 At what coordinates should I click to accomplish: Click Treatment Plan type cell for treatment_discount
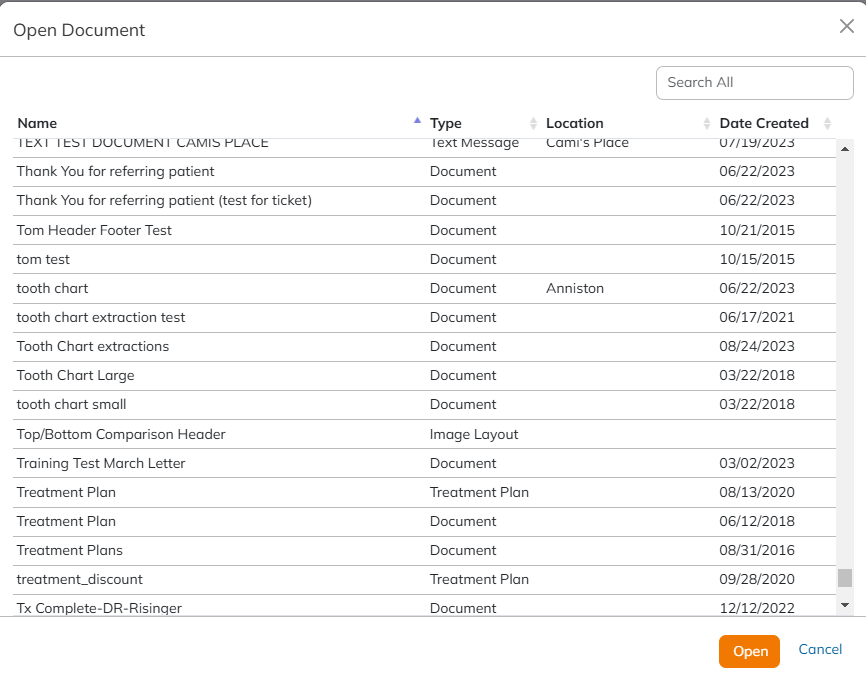pyautogui.click(x=479, y=579)
